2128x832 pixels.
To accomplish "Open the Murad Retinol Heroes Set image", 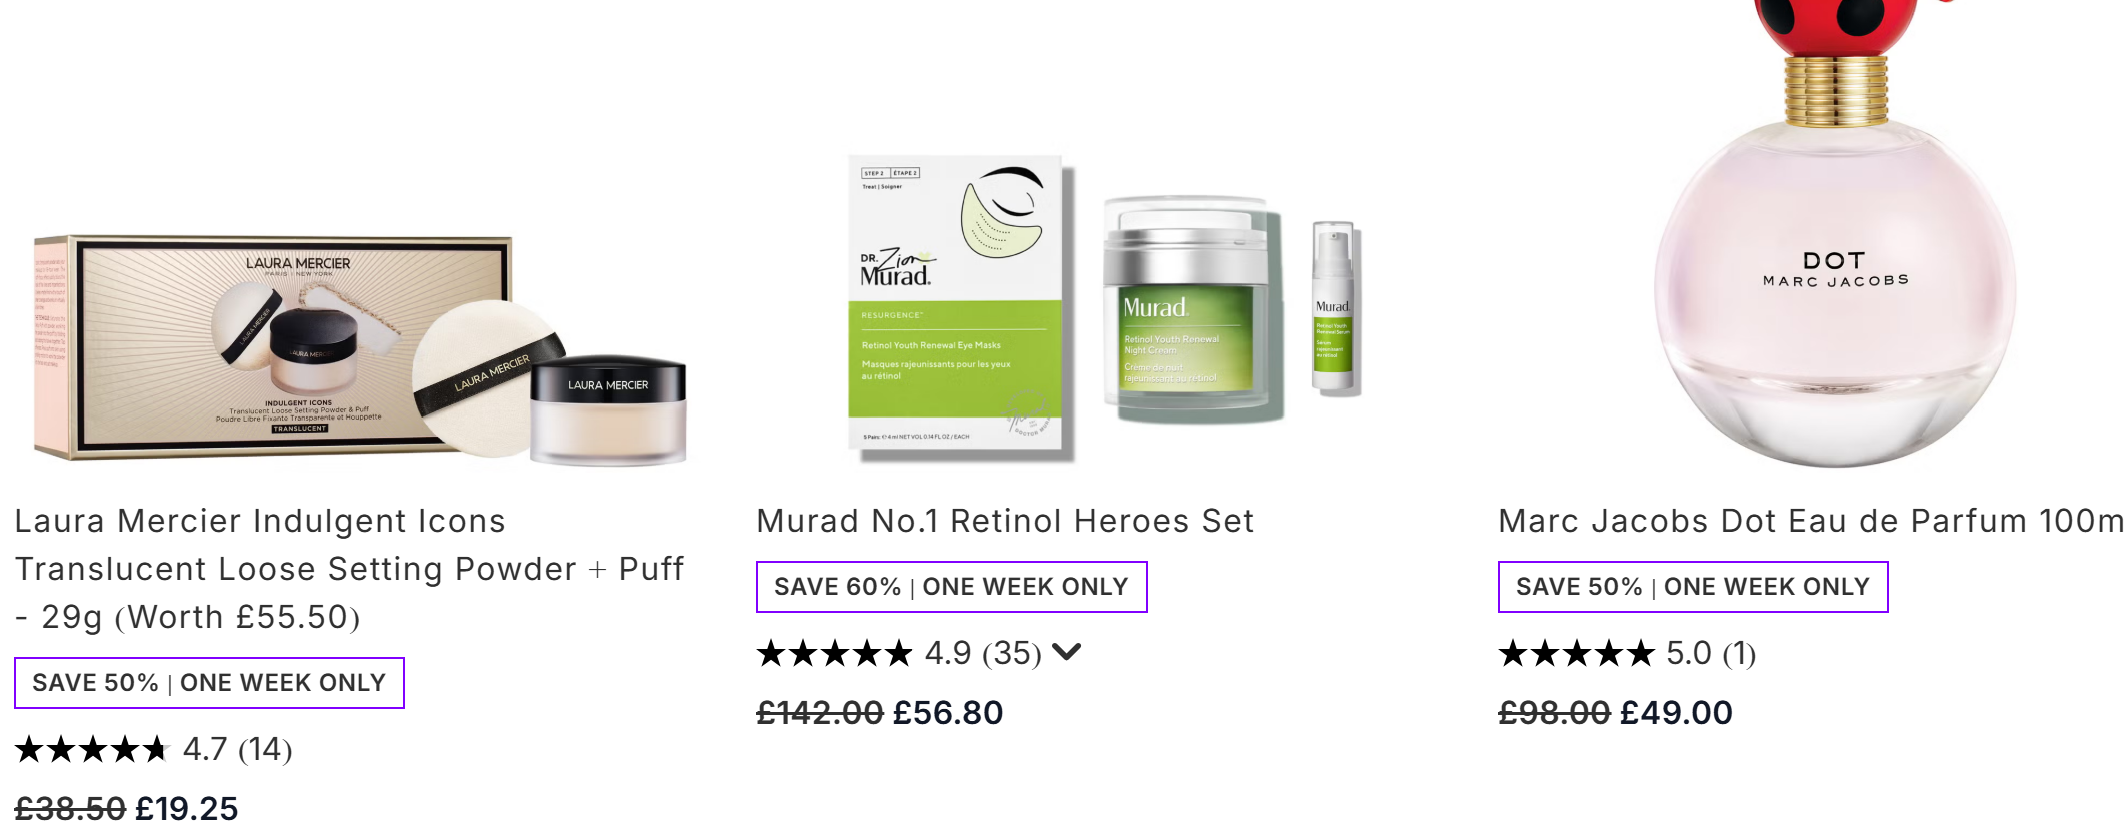I will click(x=1105, y=308).
